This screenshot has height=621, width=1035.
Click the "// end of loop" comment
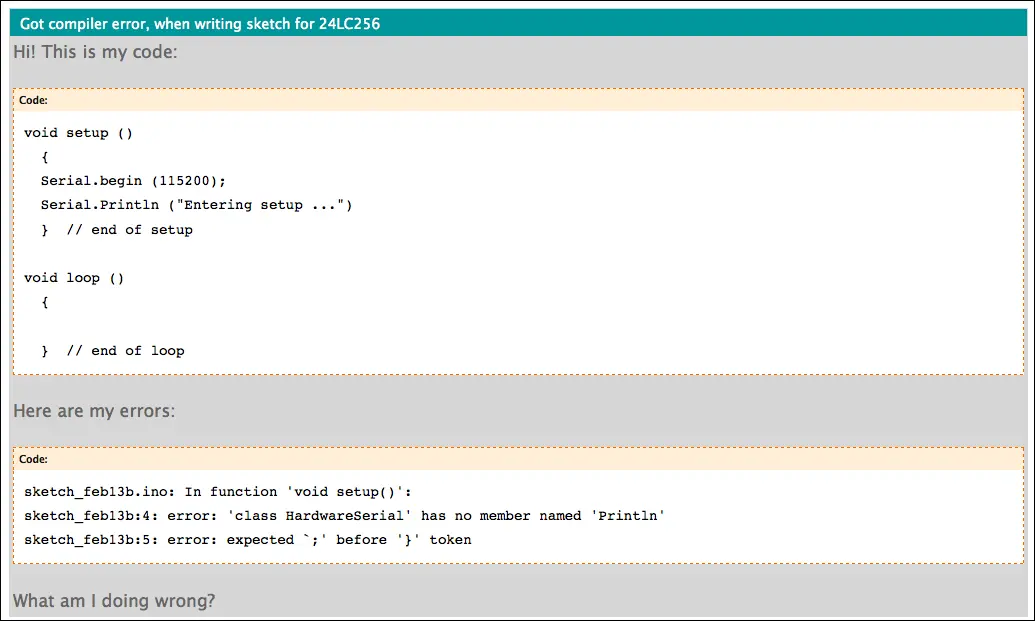125,351
